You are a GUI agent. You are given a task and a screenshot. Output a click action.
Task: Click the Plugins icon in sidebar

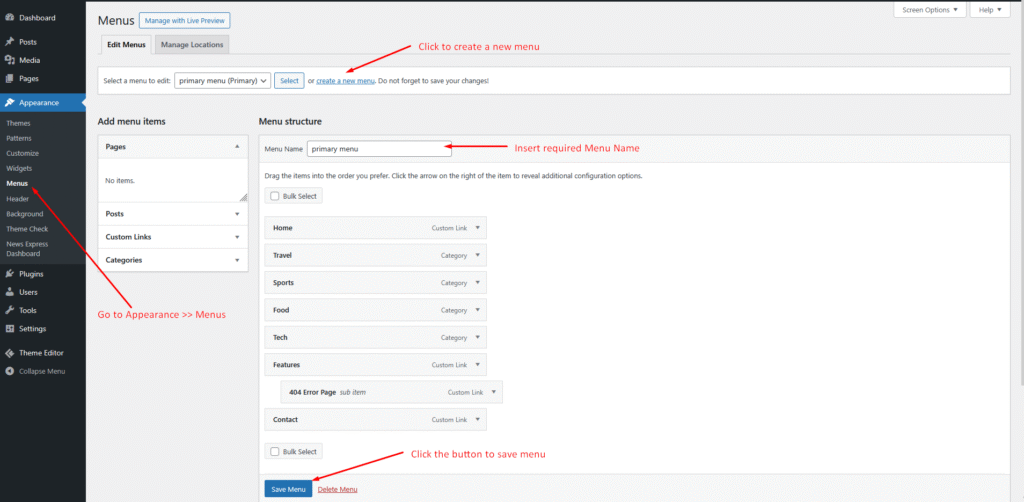click(9, 273)
